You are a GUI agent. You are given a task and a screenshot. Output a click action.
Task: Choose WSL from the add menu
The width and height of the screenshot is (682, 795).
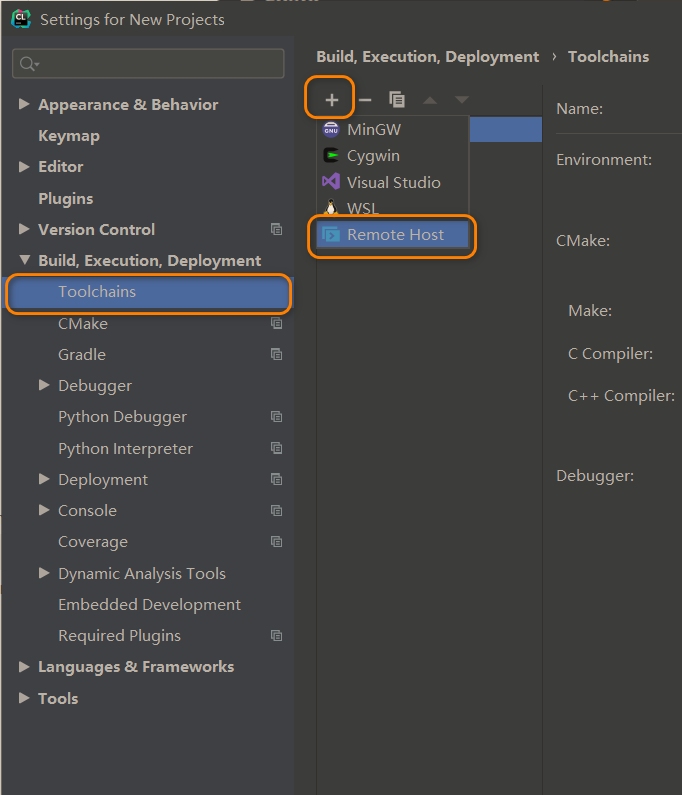393,208
